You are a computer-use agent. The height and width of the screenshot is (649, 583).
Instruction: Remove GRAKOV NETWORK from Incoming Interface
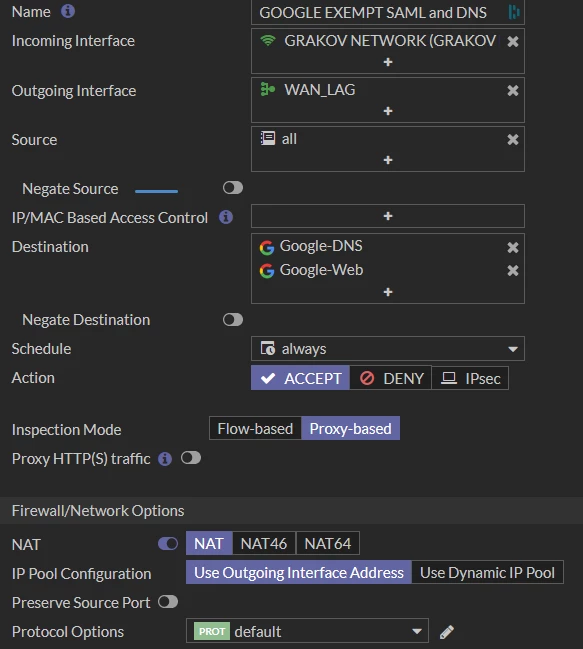click(513, 41)
